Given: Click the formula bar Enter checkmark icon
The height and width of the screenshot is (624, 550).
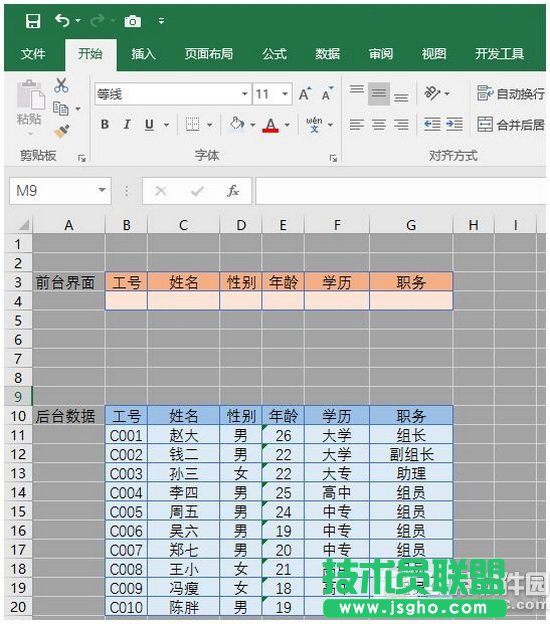Looking at the screenshot, I should [x=197, y=191].
